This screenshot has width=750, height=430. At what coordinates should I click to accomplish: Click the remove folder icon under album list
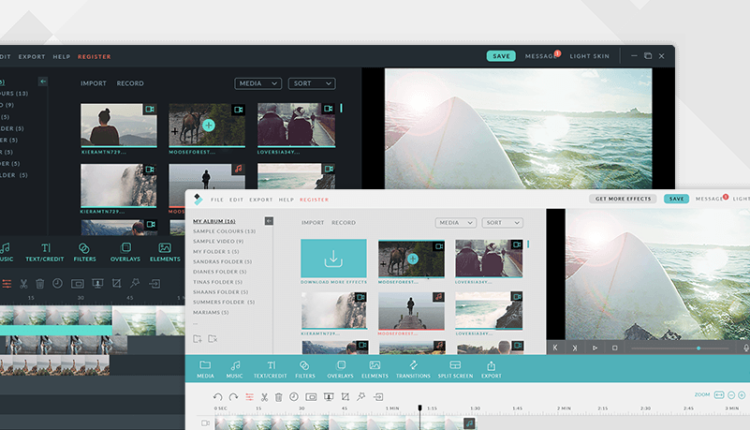click(213, 339)
